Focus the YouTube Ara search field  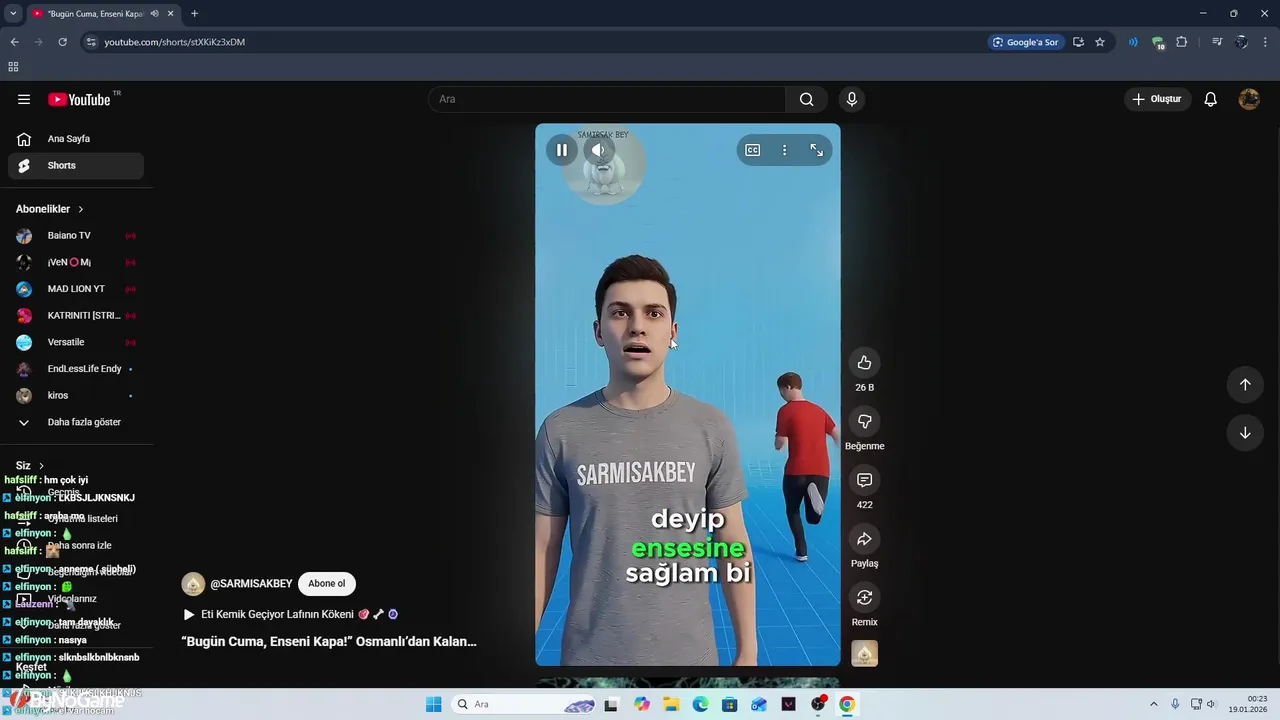(x=607, y=99)
